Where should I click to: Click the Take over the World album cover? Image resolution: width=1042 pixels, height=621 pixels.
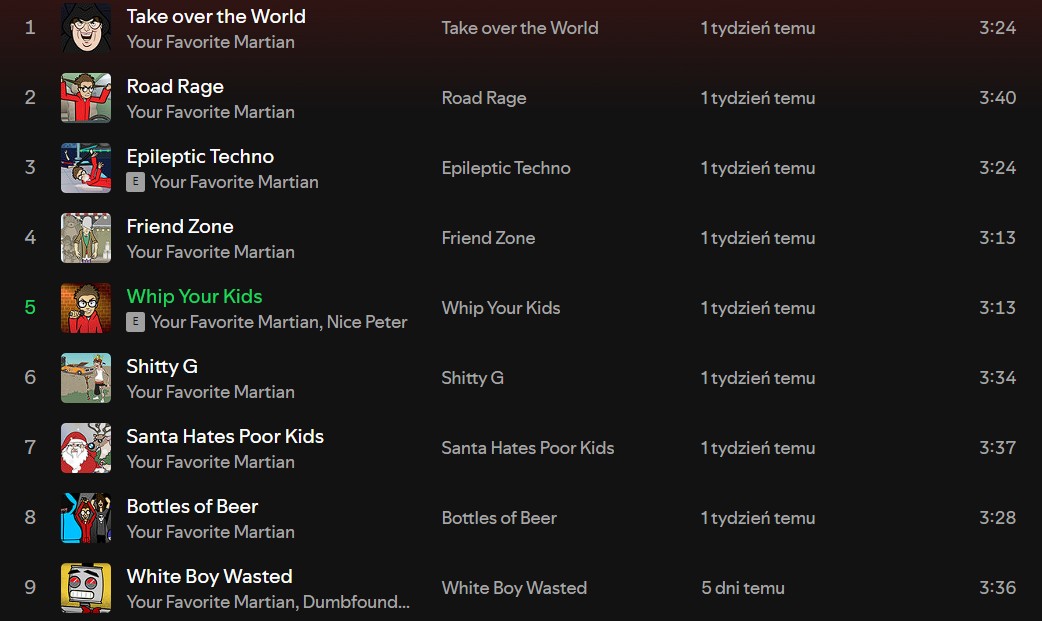(x=86, y=28)
